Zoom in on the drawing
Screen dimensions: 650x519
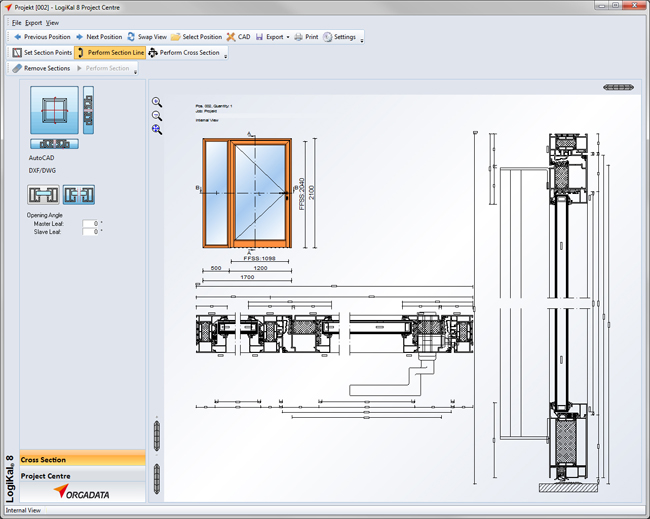(157, 102)
